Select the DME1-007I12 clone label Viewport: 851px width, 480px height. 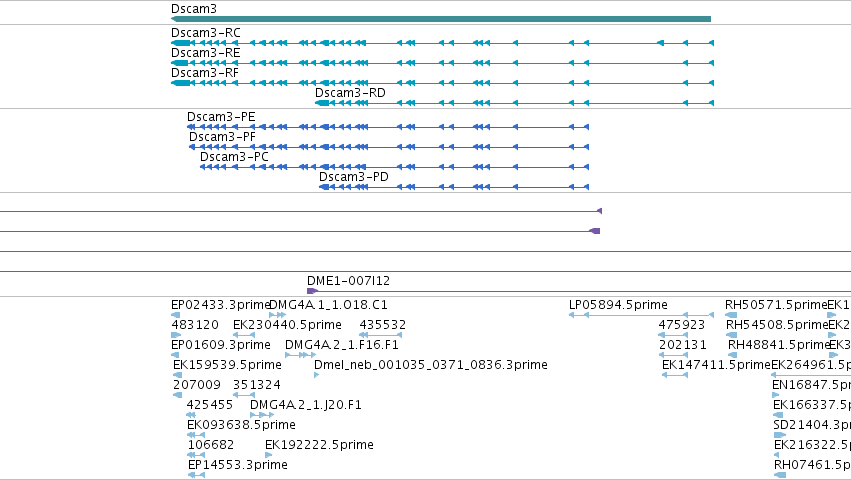(x=348, y=281)
